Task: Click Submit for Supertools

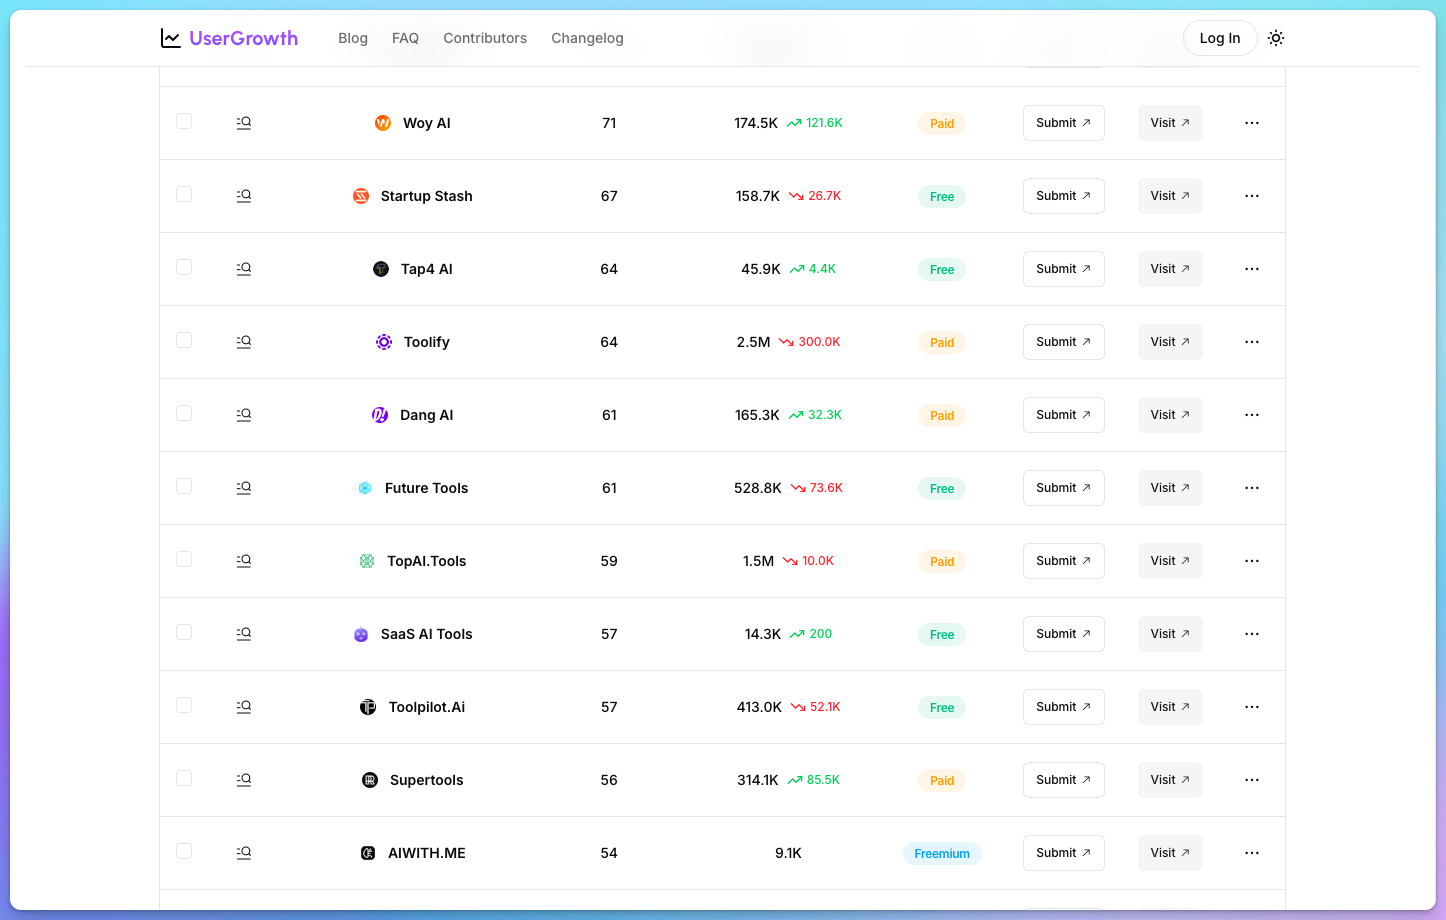Action: (x=1064, y=780)
